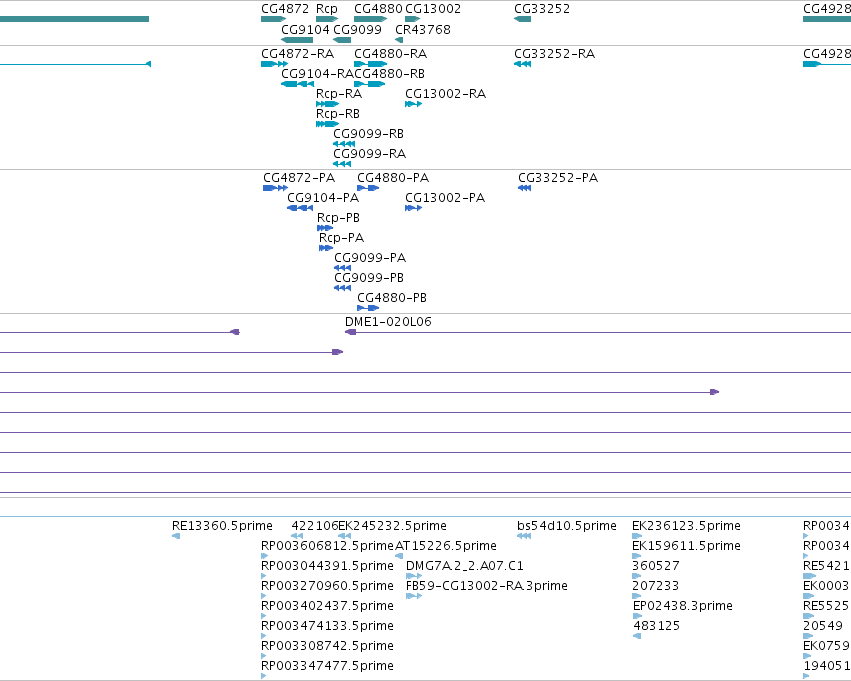Click the CG9099 gene label
851x681 pixels.
[x=357, y=29]
